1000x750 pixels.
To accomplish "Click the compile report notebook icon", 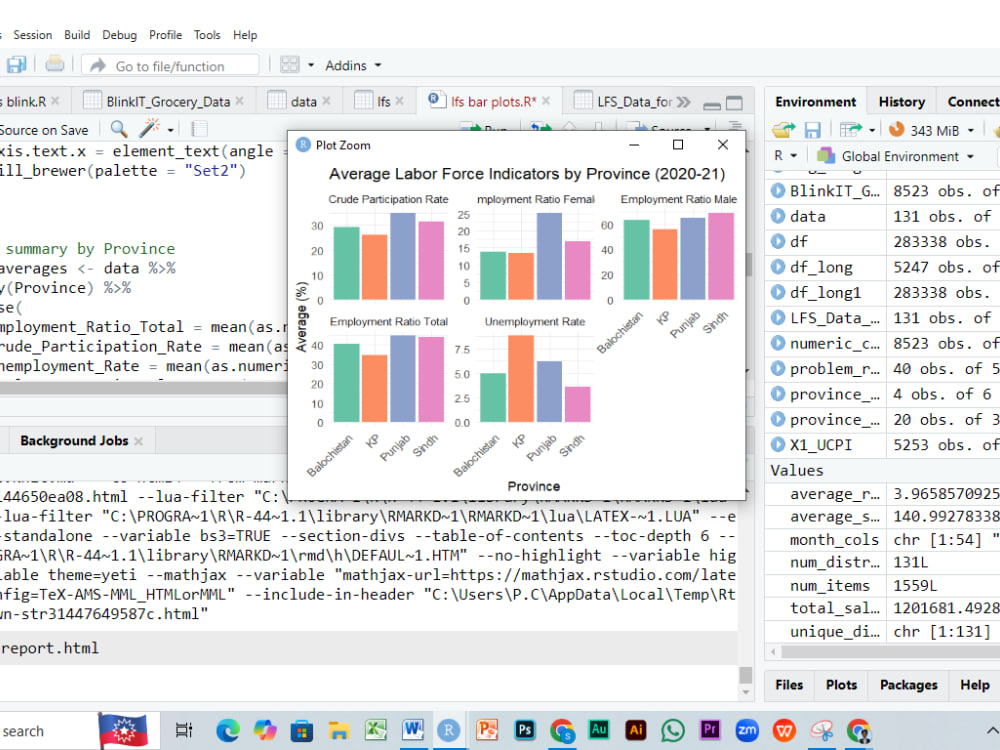I will [x=199, y=129].
